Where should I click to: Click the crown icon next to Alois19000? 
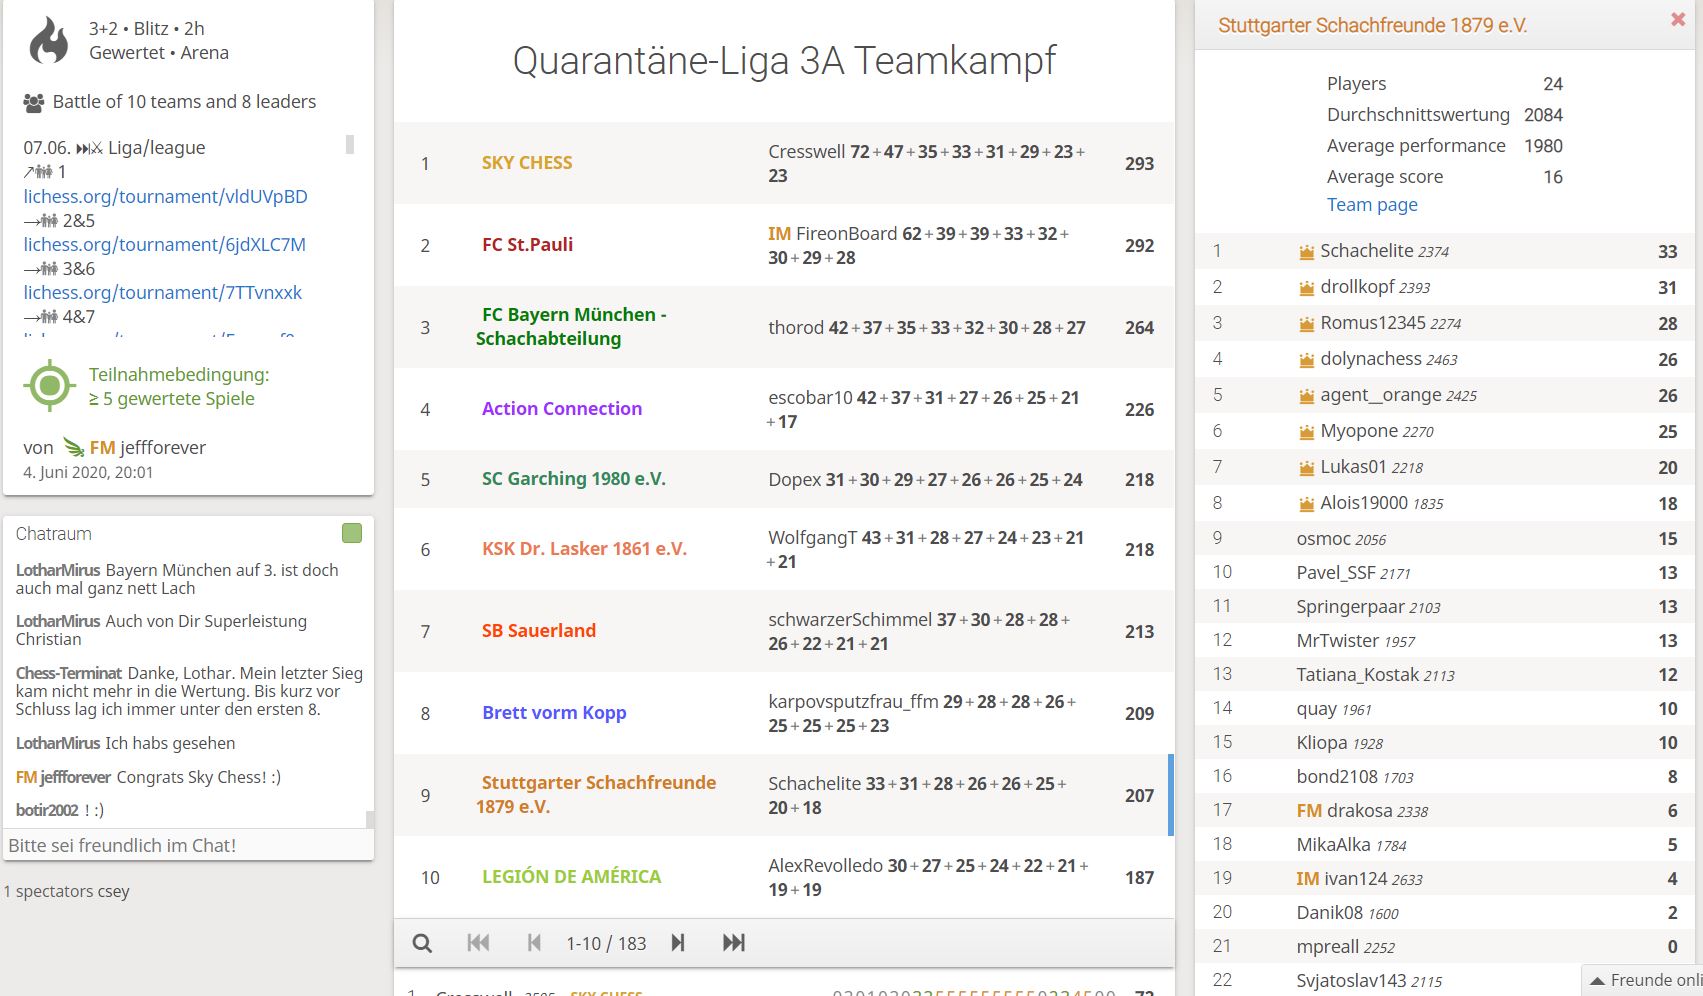(x=1306, y=504)
